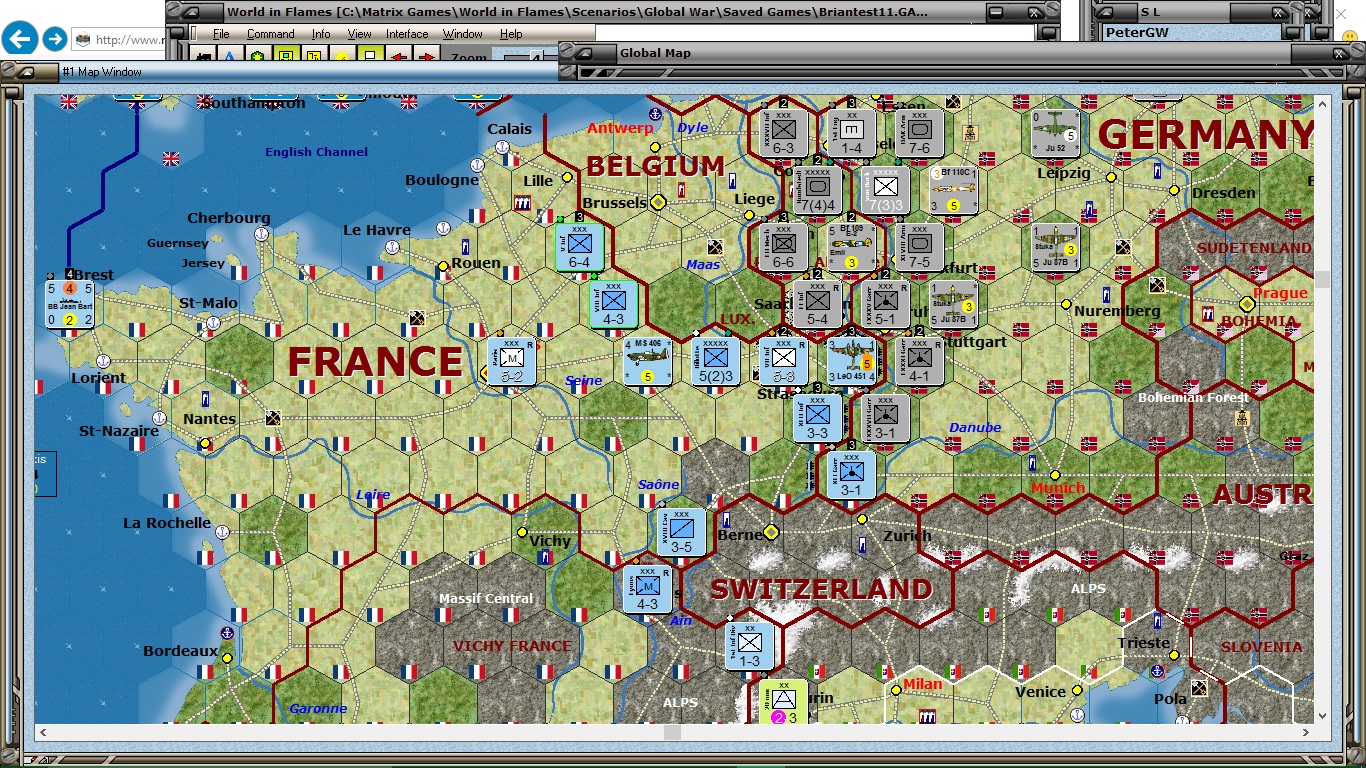Image resolution: width=1366 pixels, height=768 pixels.
Task: Click the Nuremberg city label
Action: 1117,311
